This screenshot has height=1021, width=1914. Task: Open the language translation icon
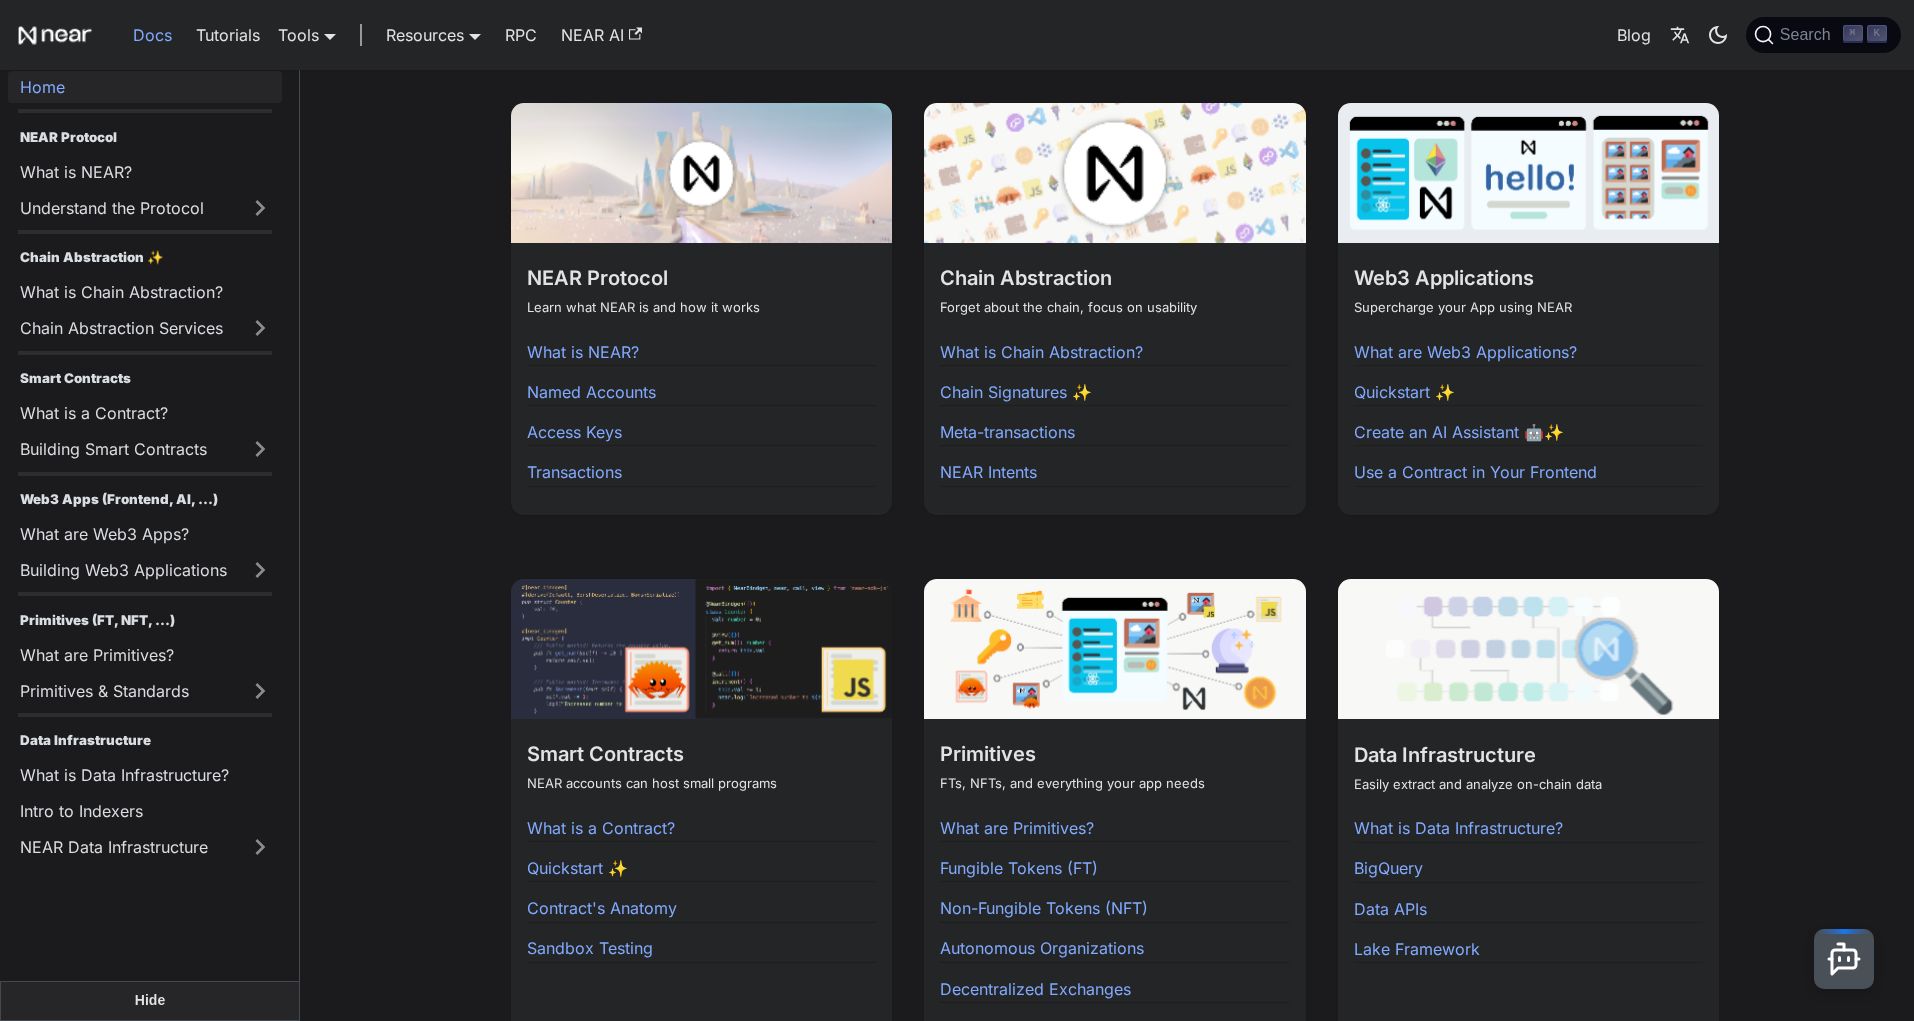pos(1680,35)
